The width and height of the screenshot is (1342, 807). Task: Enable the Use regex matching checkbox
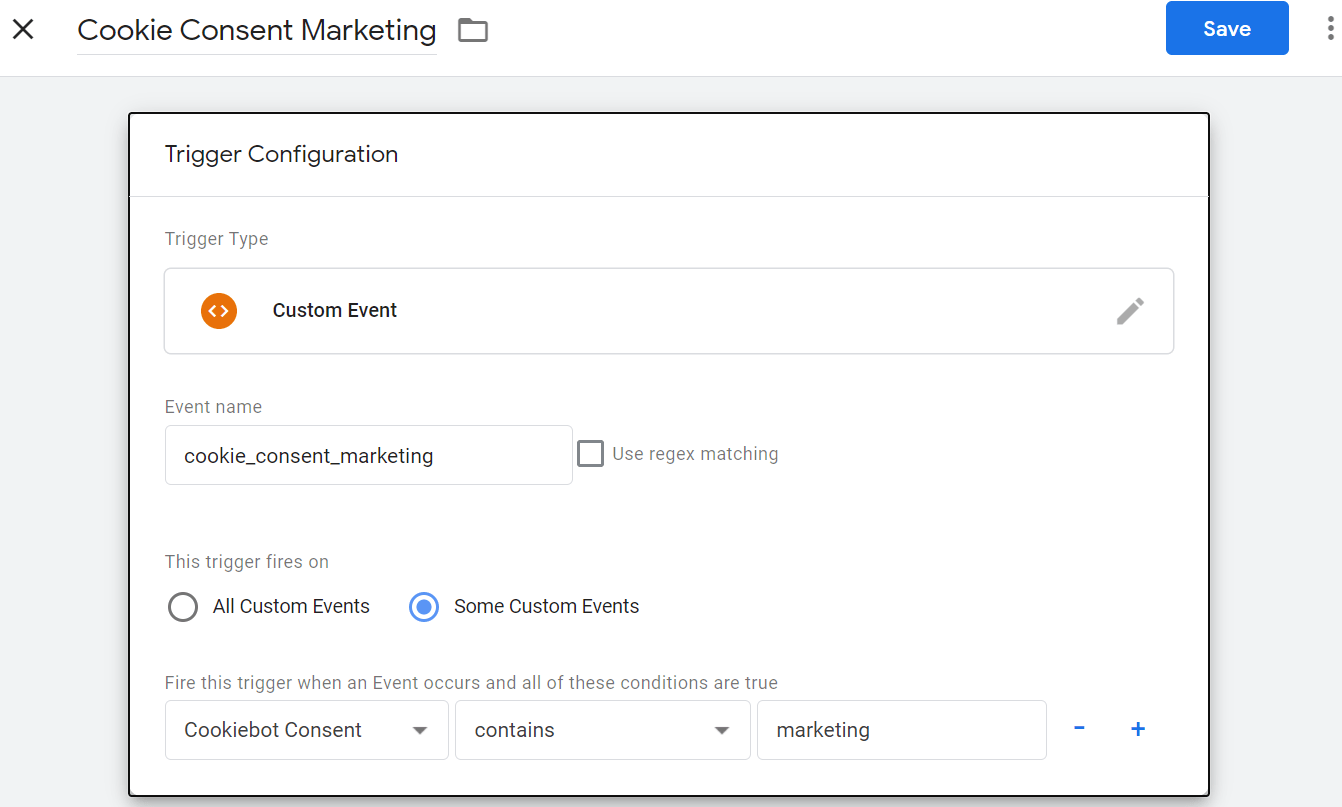pos(590,453)
